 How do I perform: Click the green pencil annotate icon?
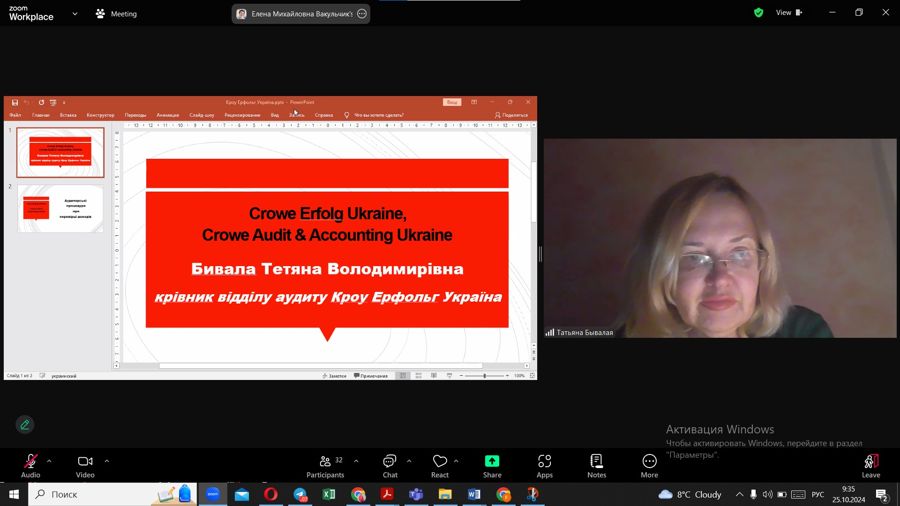click(25, 425)
